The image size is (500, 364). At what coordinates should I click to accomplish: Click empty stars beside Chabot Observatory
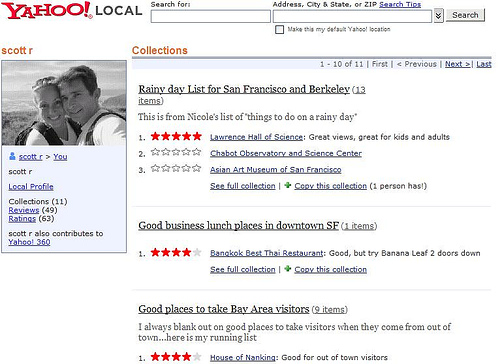pyautogui.click(x=176, y=152)
